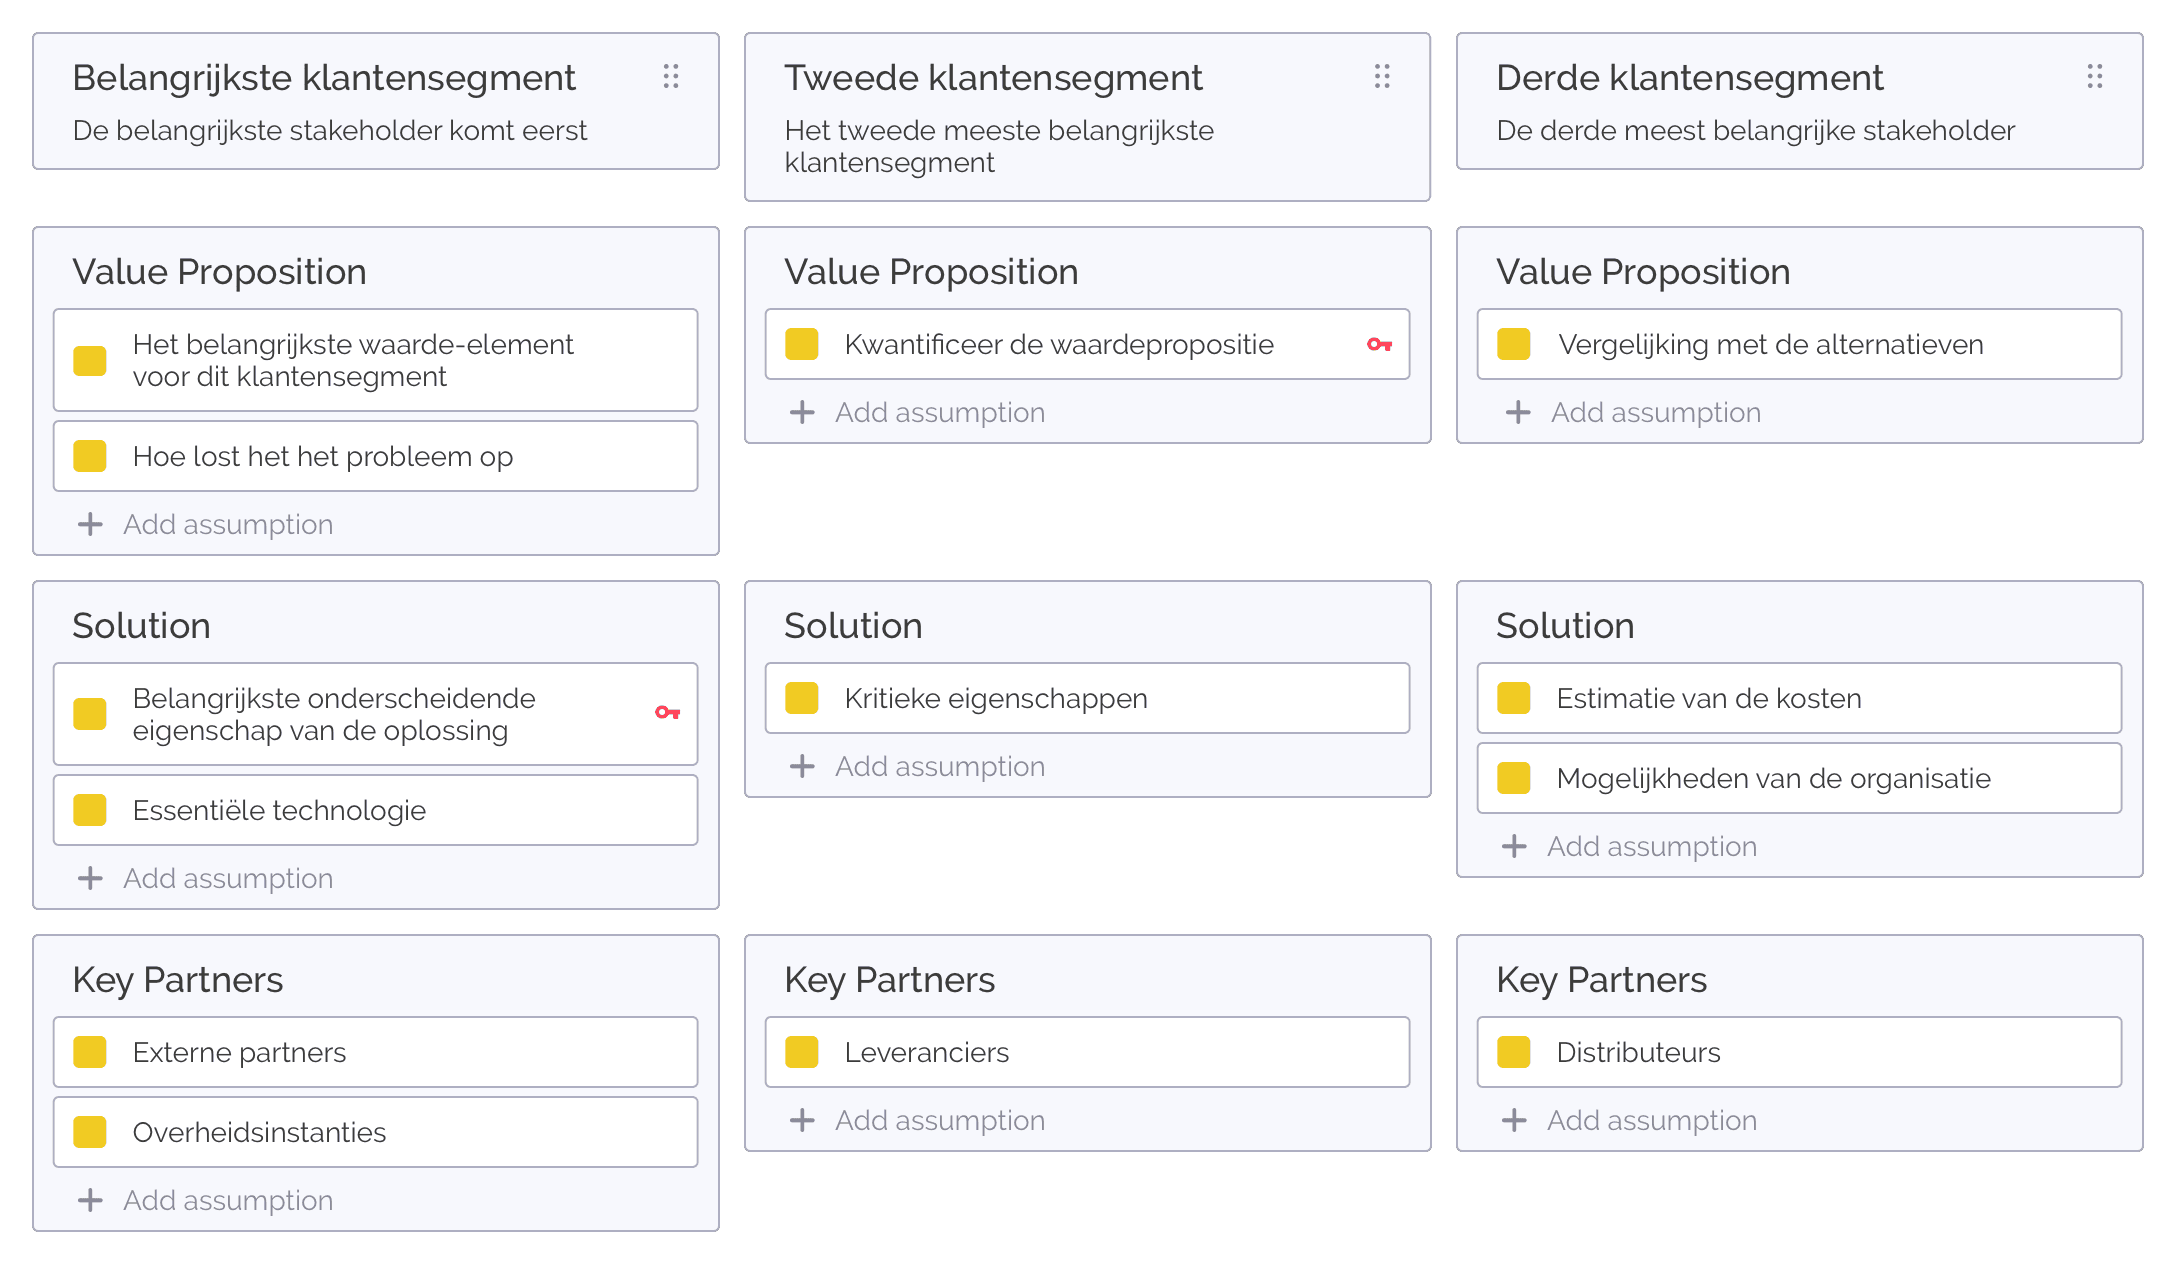Open the Distributeurs assumption card
The height and width of the screenshot is (1264, 2176).
(1799, 1052)
